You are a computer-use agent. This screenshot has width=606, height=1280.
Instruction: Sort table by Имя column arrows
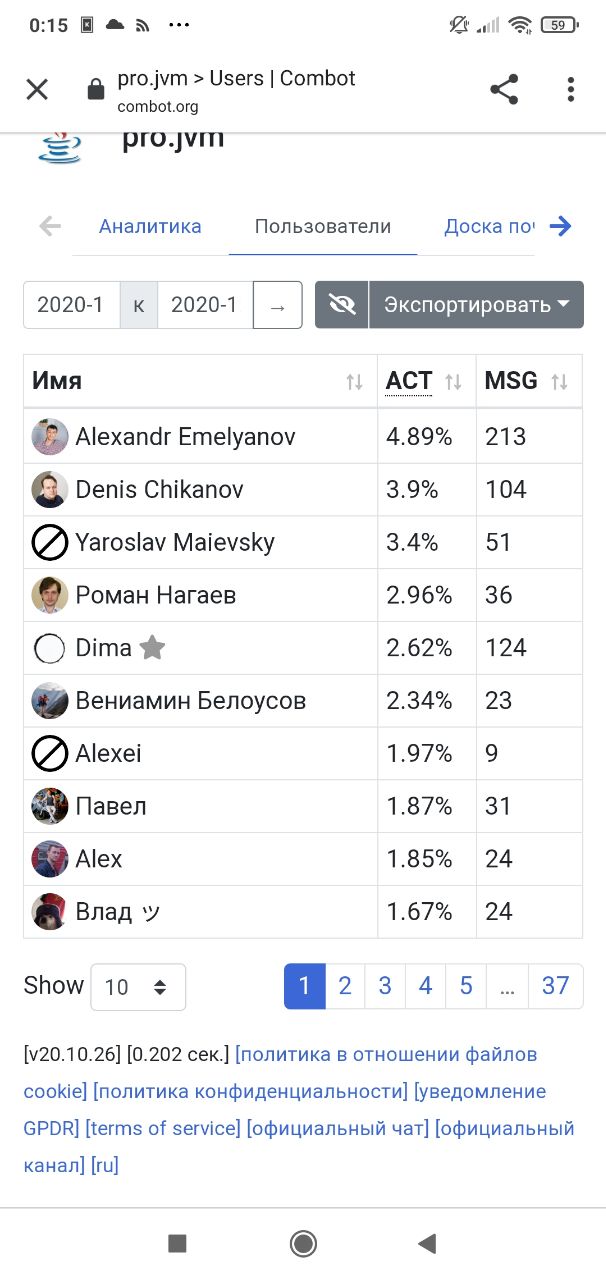click(x=354, y=381)
